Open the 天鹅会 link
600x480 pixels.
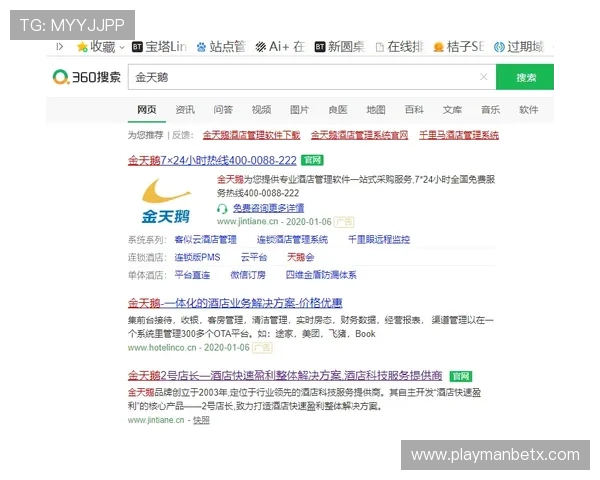tap(300, 257)
